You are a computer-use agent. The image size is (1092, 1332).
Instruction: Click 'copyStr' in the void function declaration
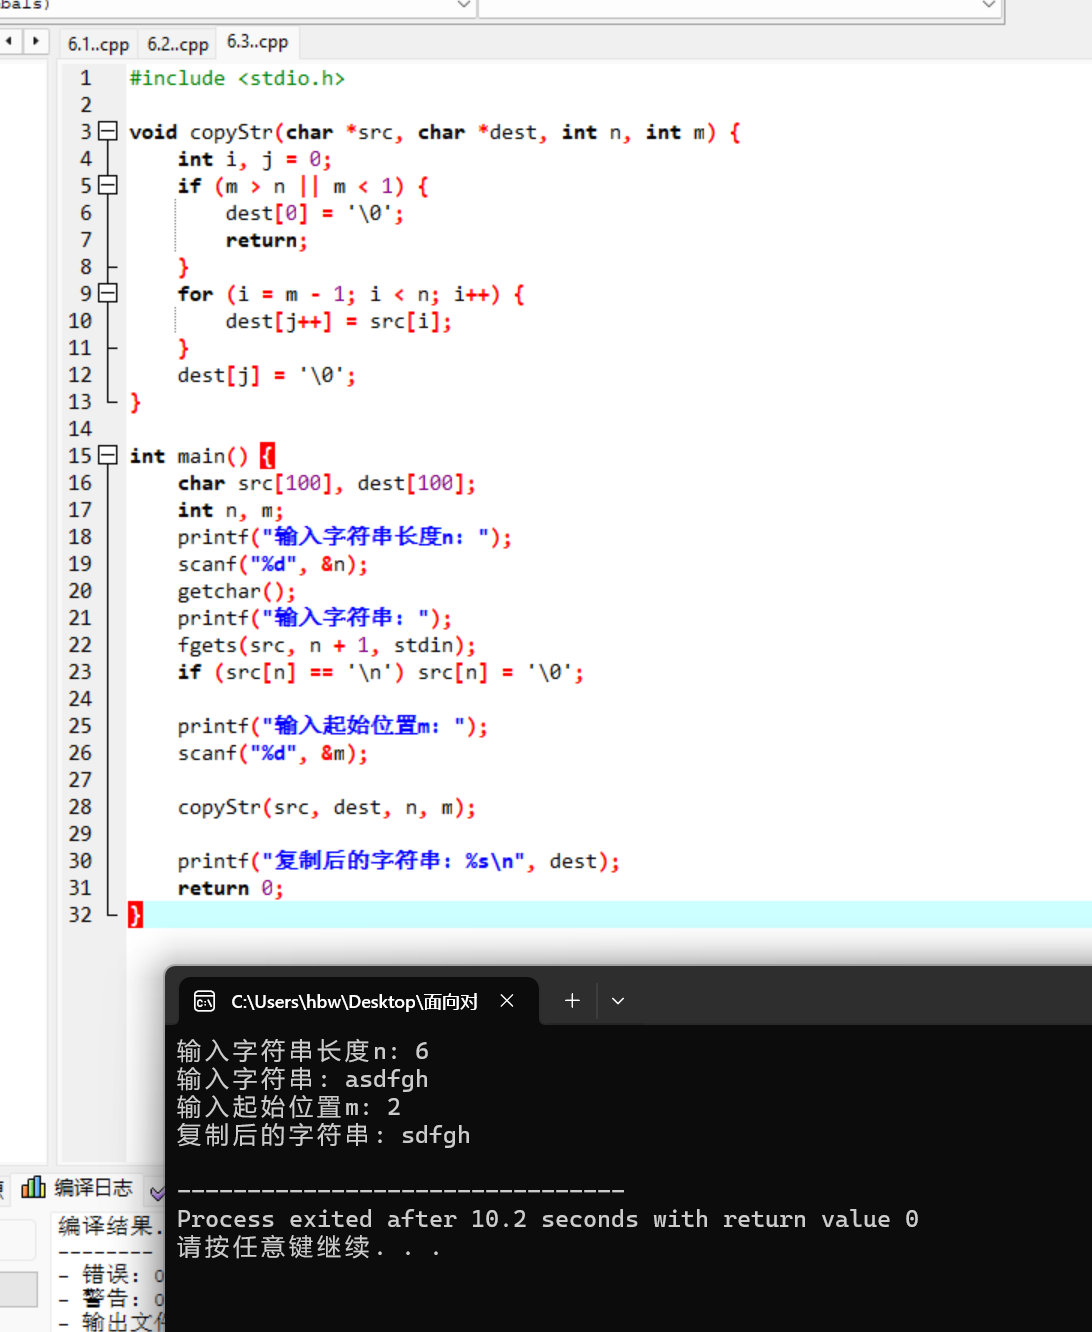coord(231,132)
